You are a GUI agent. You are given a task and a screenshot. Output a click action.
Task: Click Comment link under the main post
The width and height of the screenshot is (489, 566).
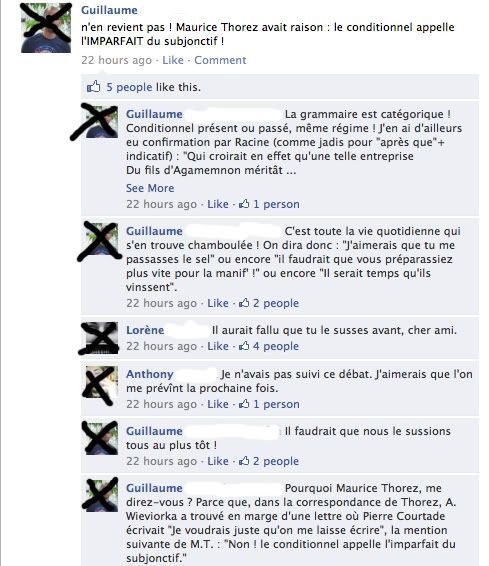220,60
